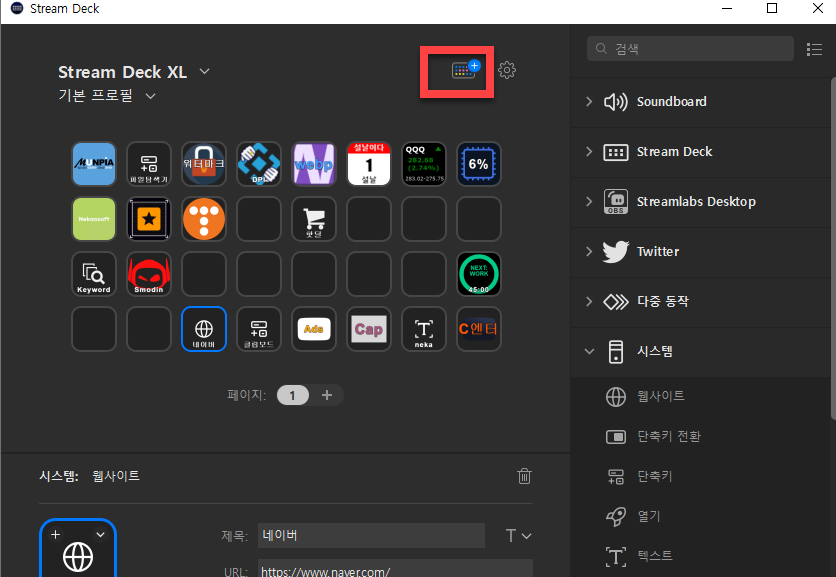
Task: Click the actions list scrollbar
Action: pos(833,249)
